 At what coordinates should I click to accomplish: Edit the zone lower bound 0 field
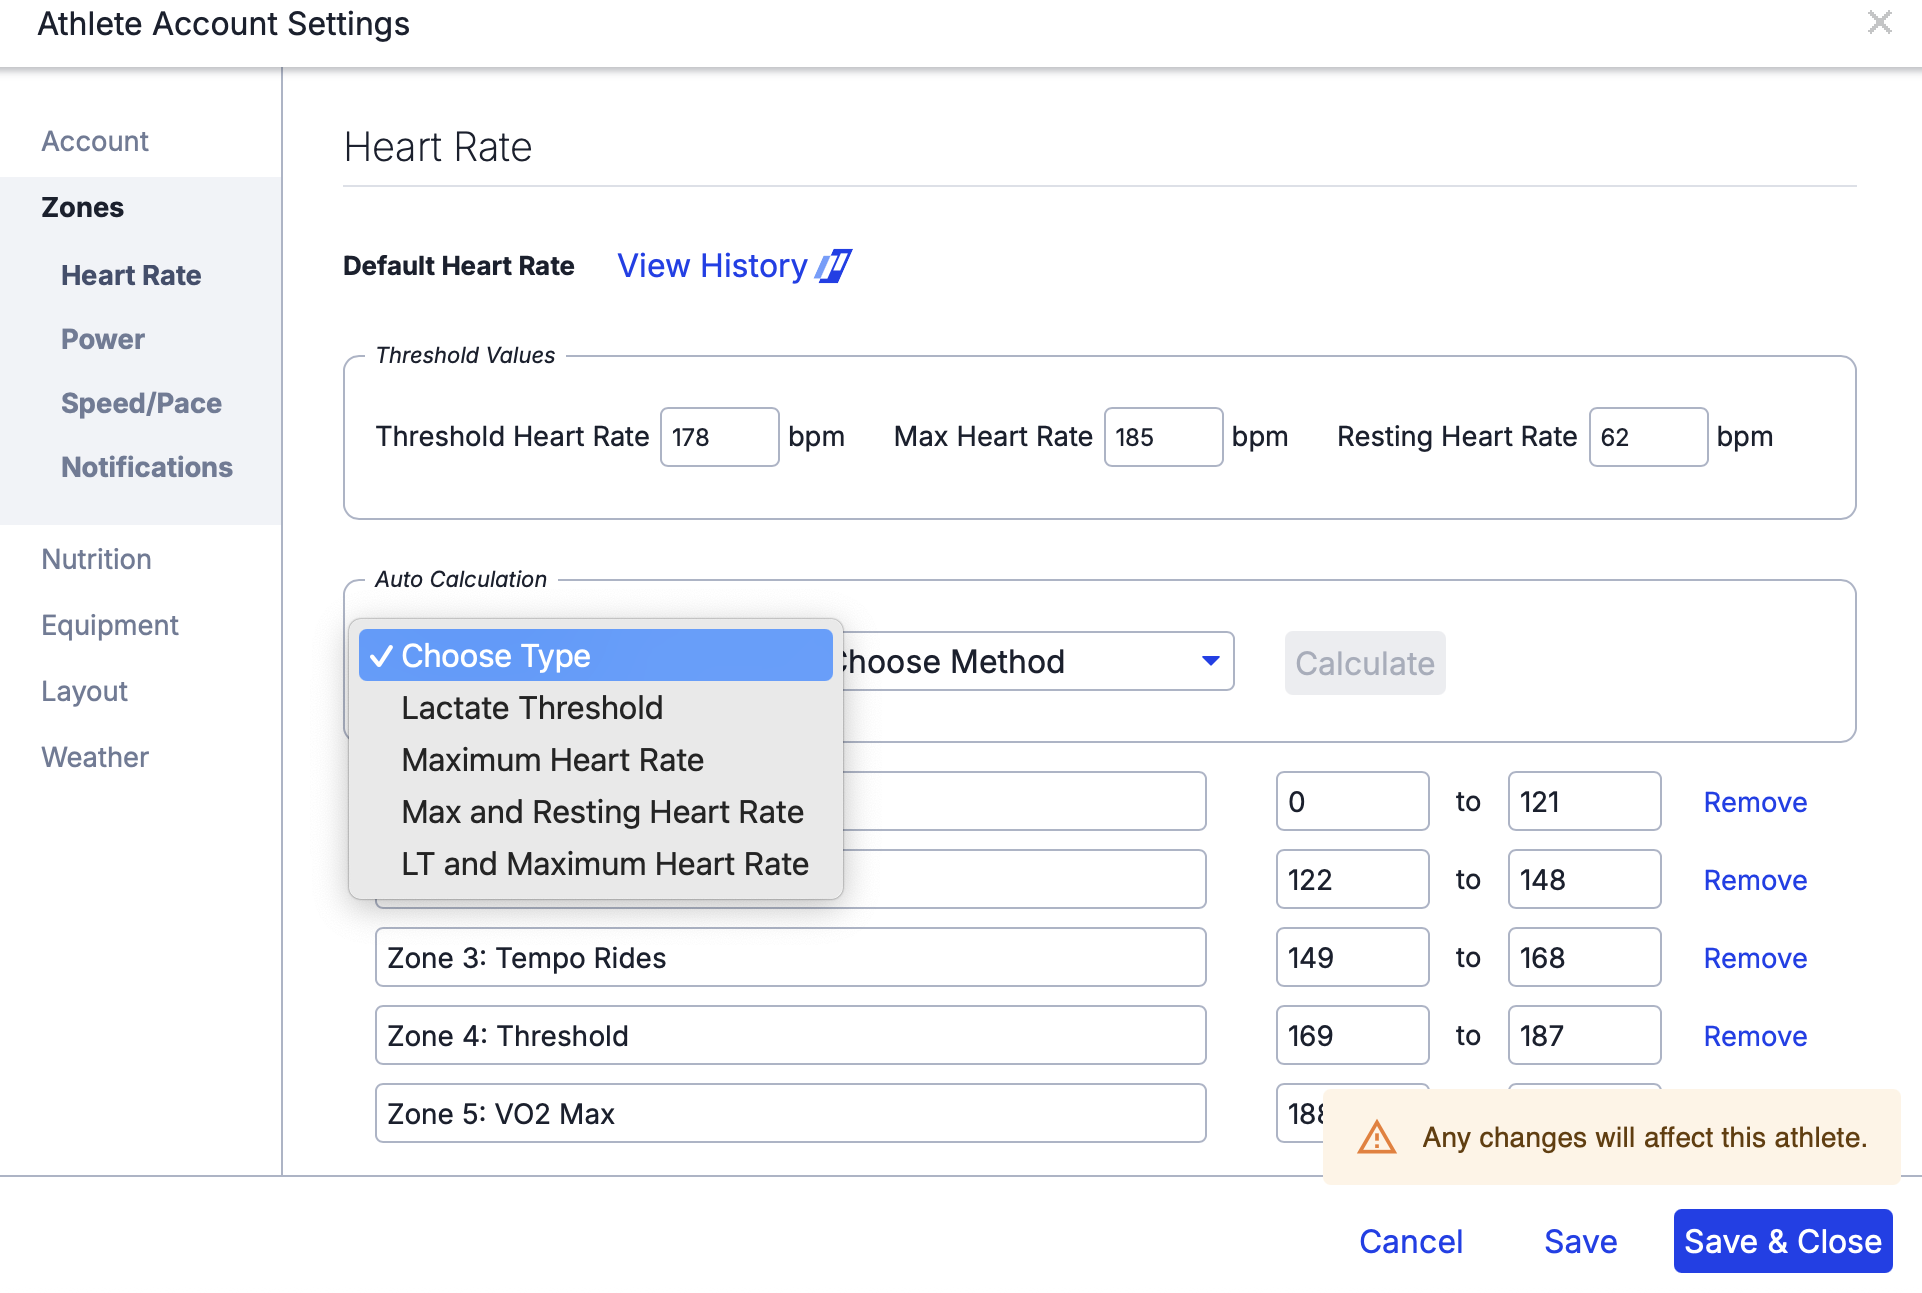1352,801
